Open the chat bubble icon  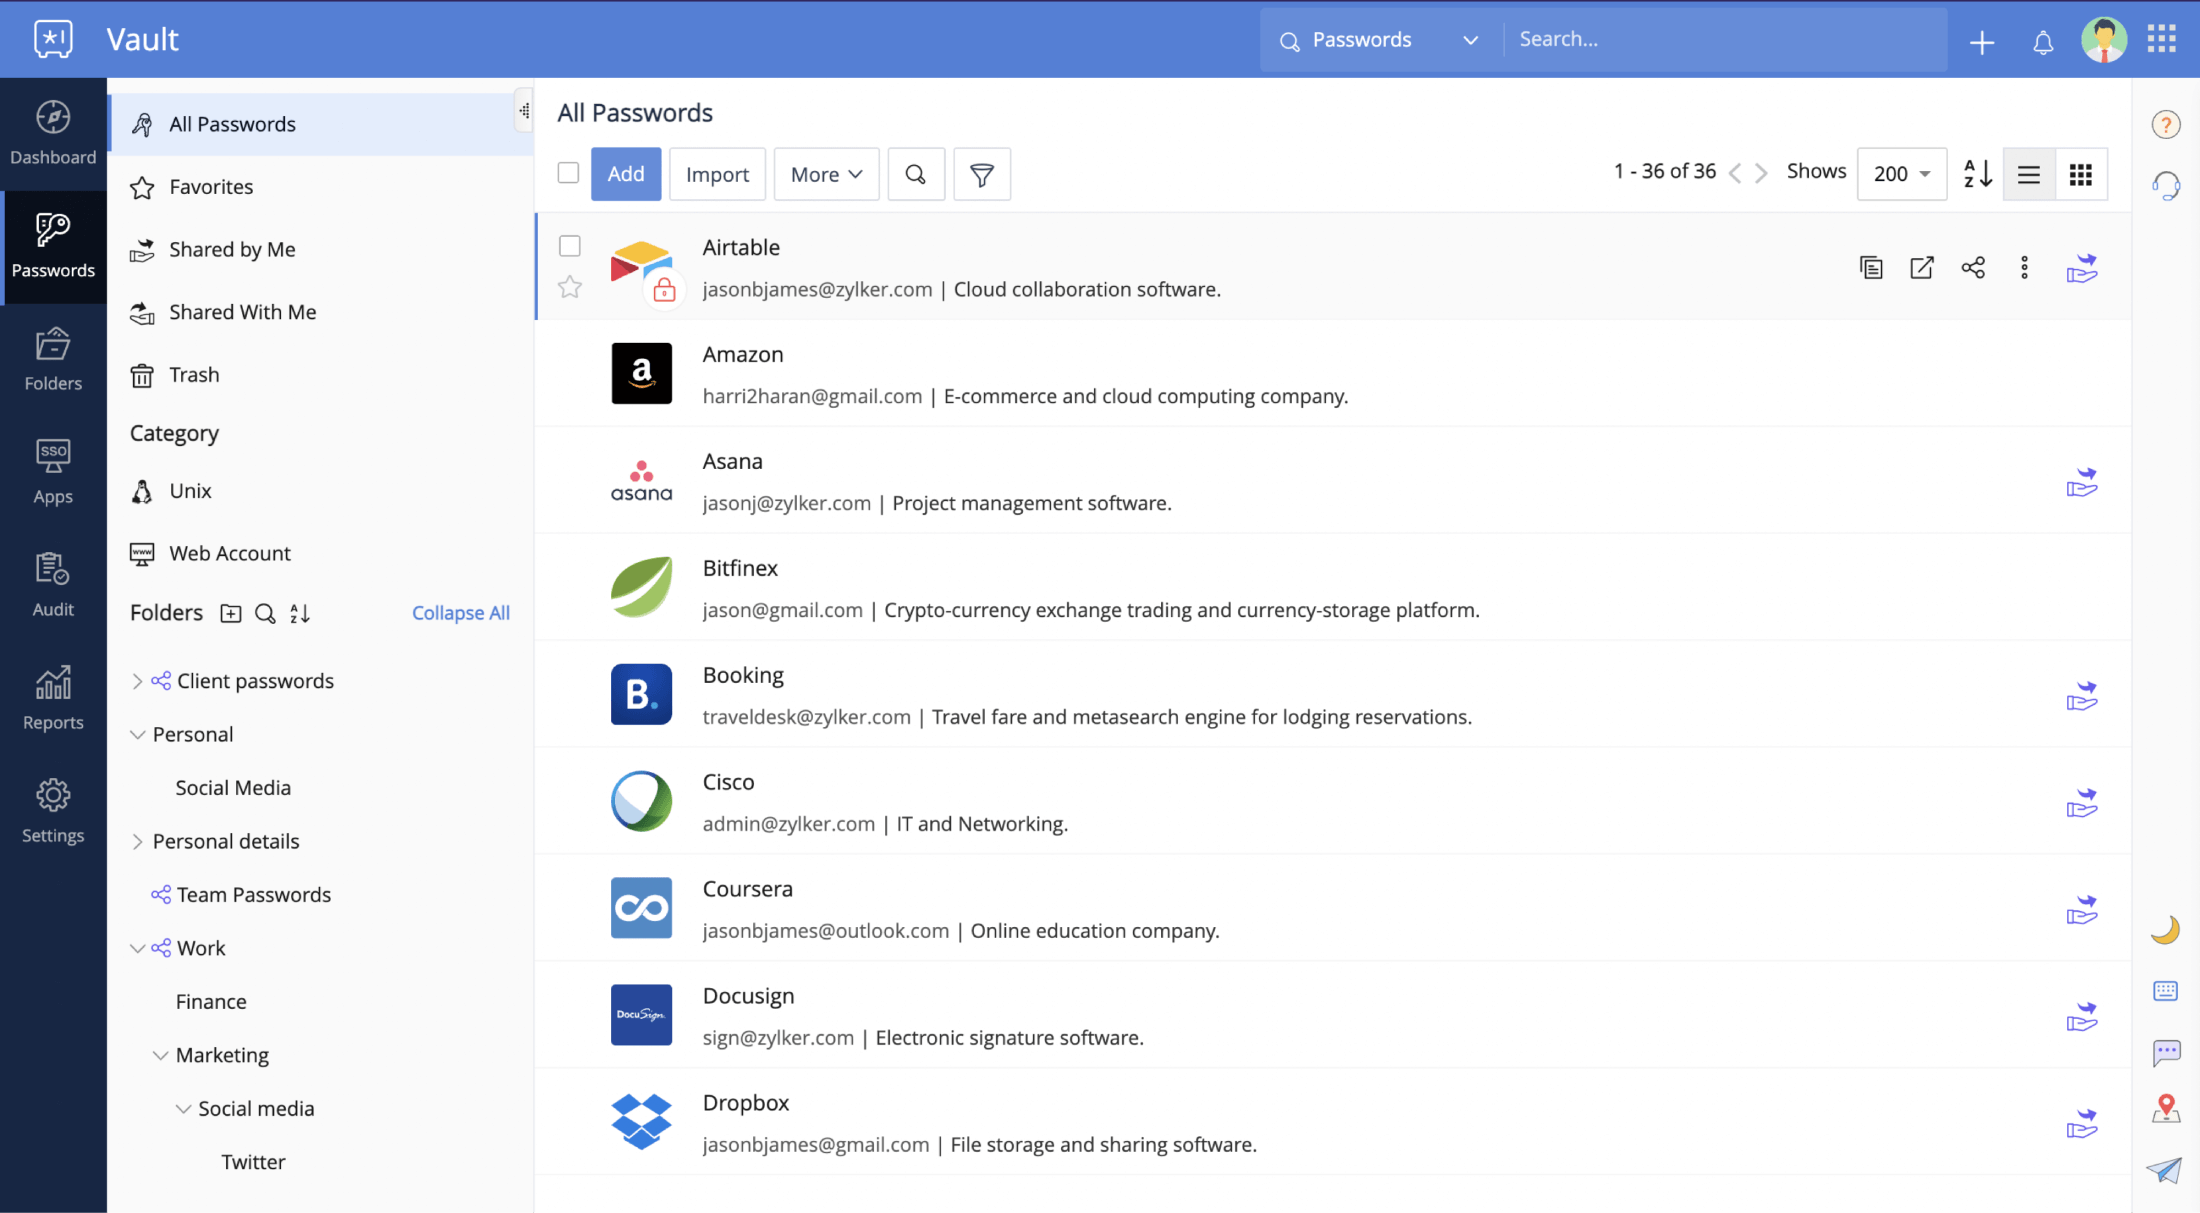(x=2166, y=1052)
